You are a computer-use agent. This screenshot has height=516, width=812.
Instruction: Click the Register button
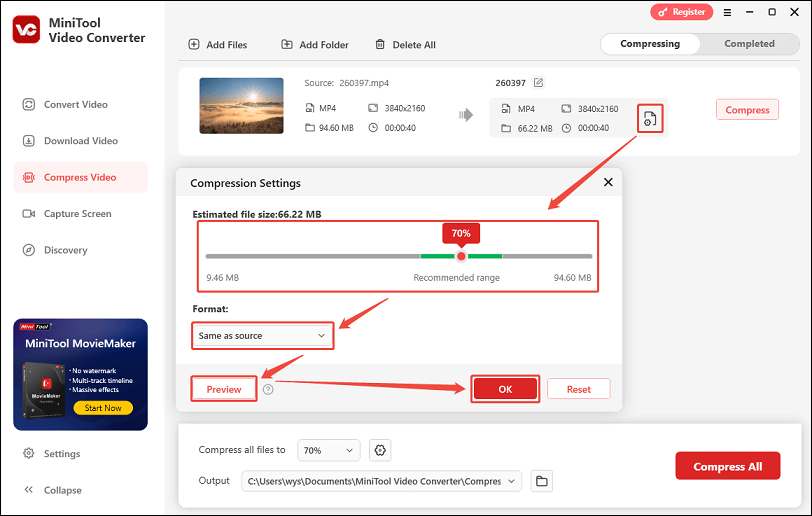coord(682,12)
